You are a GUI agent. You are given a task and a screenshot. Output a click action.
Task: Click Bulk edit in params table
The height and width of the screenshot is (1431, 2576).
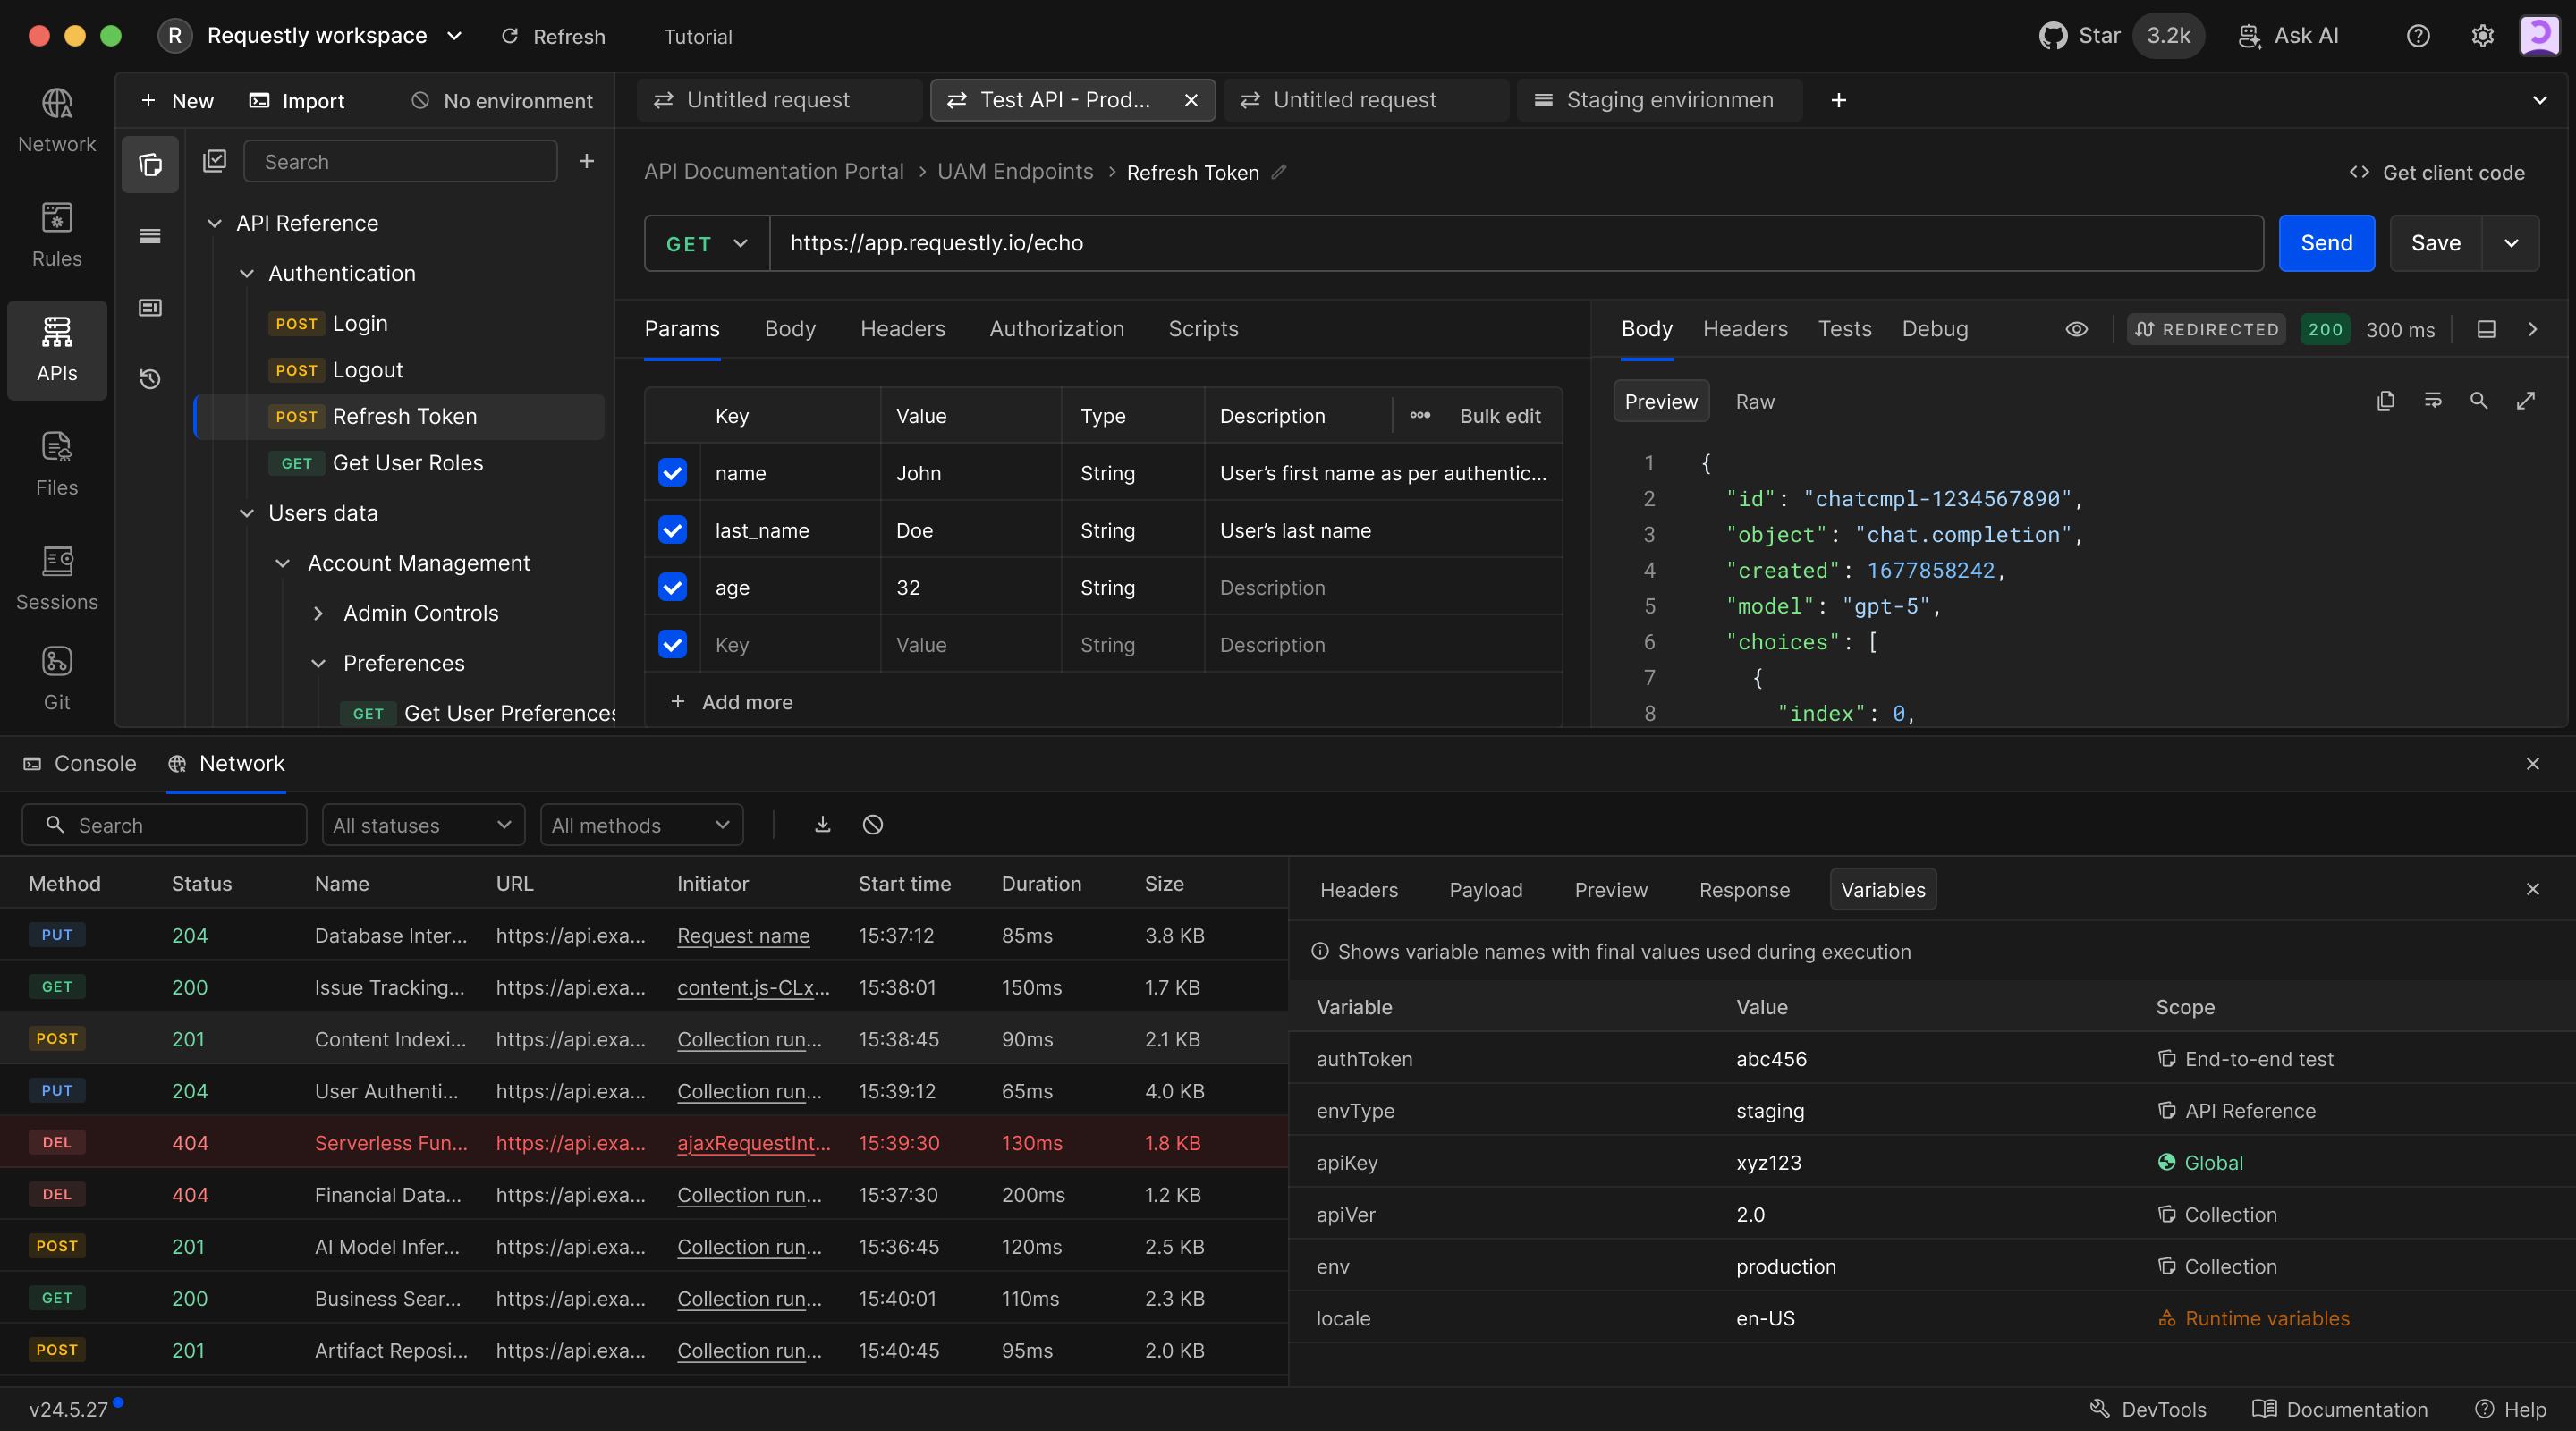point(1500,416)
